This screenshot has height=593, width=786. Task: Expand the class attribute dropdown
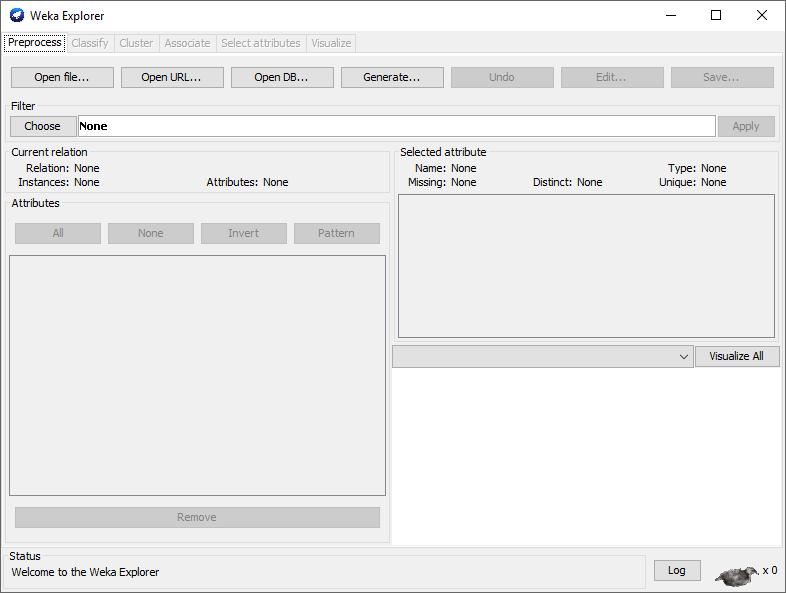coord(543,356)
